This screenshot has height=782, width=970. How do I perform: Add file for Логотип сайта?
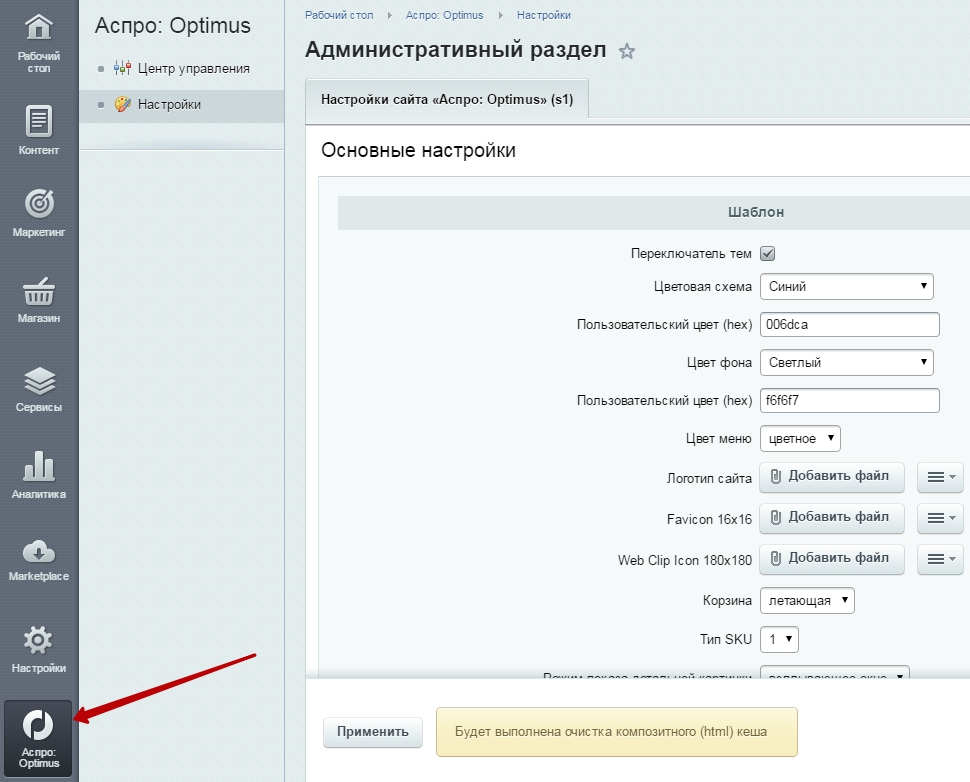click(831, 476)
